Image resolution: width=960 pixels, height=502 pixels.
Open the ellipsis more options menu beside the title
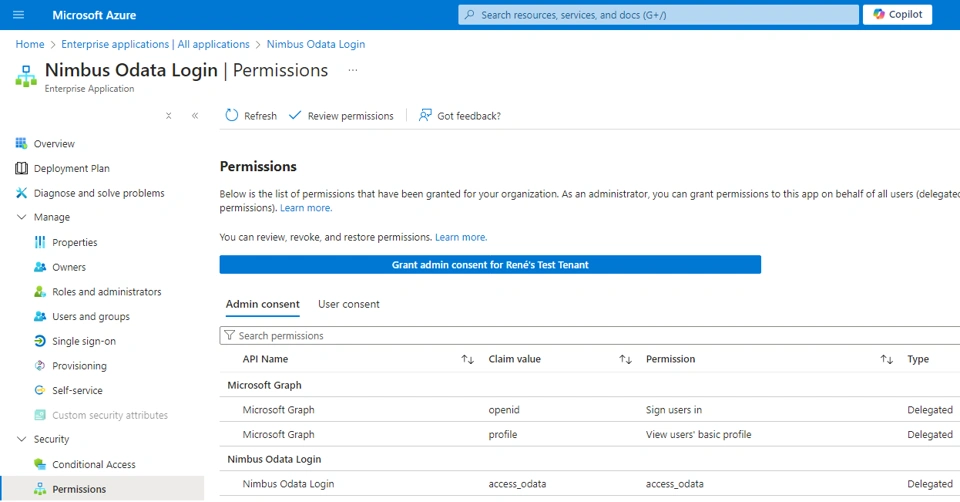353,70
